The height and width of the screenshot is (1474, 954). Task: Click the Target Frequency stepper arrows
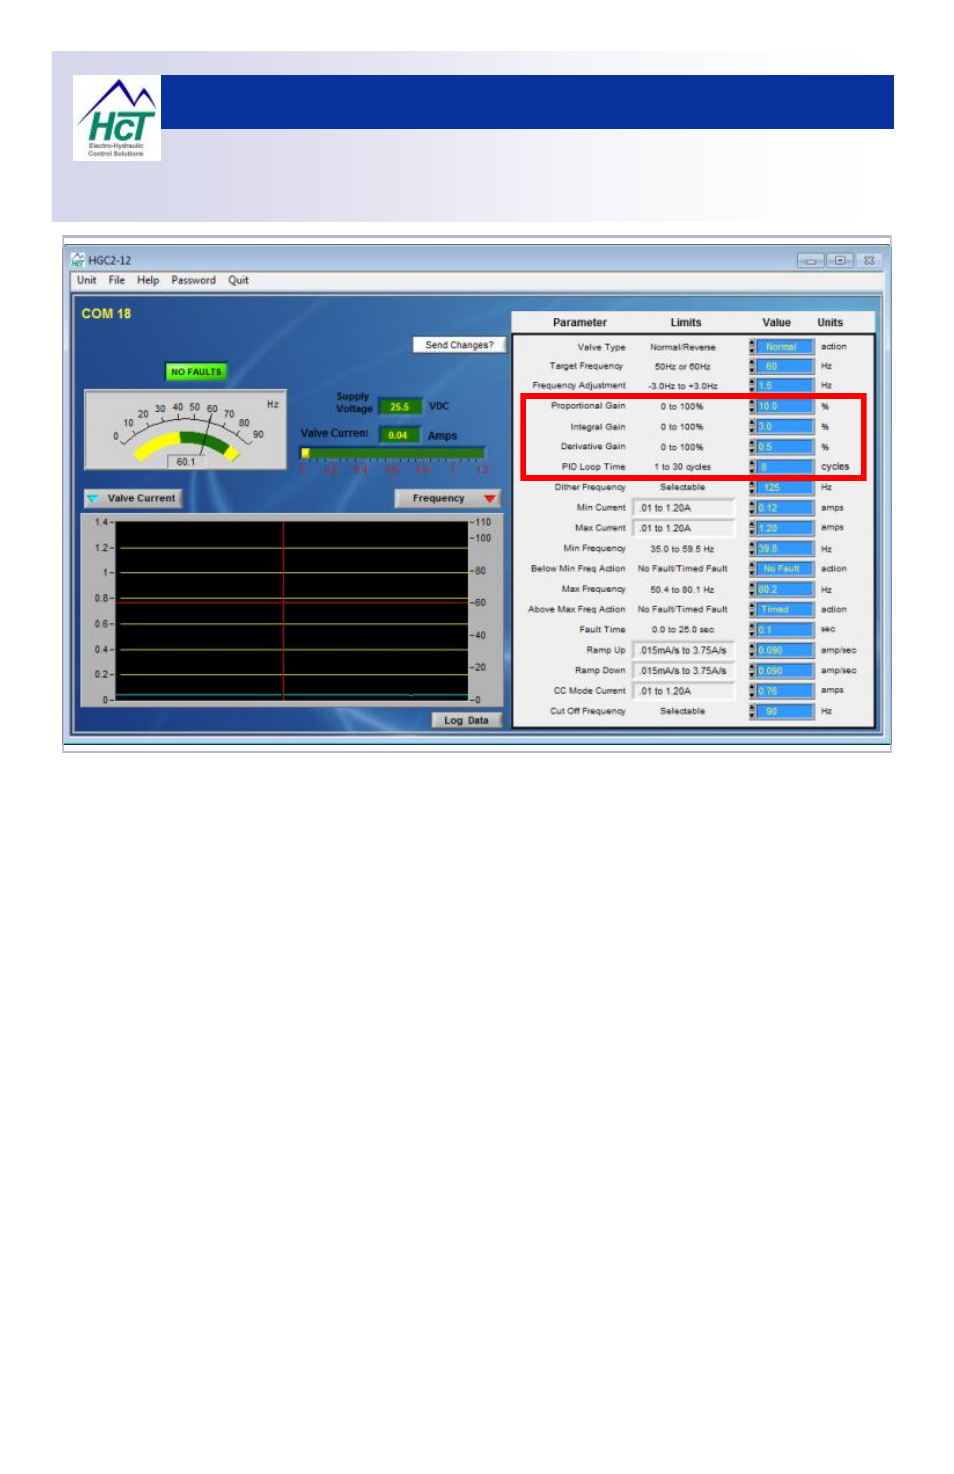tap(752, 366)
